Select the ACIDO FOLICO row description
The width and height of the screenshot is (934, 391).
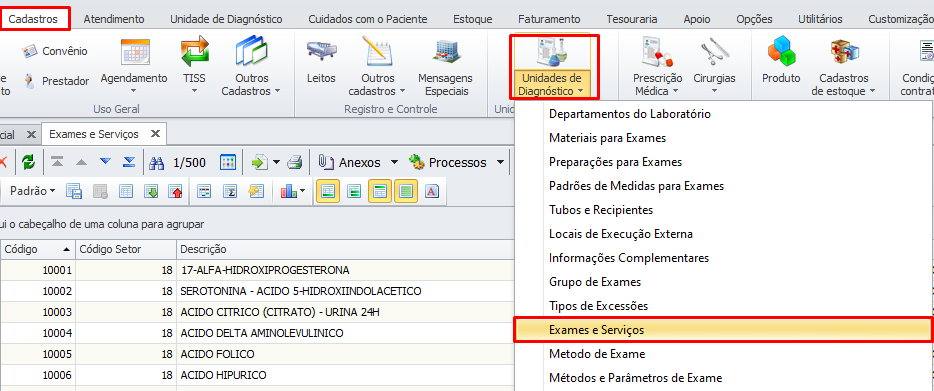tap(217, 354)
